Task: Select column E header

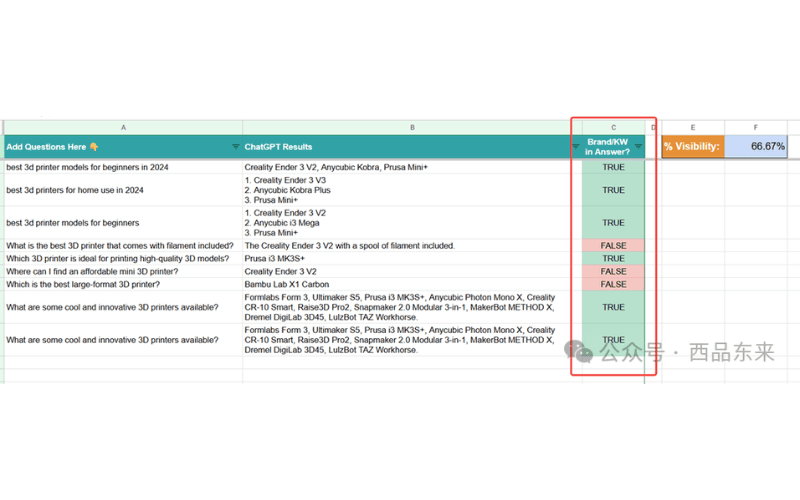Action: click(x=693, y=128)
